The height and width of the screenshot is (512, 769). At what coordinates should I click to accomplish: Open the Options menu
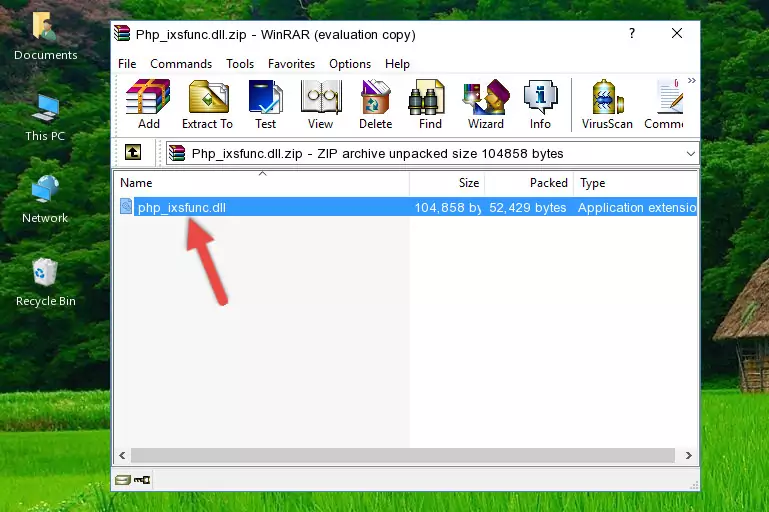350,64
